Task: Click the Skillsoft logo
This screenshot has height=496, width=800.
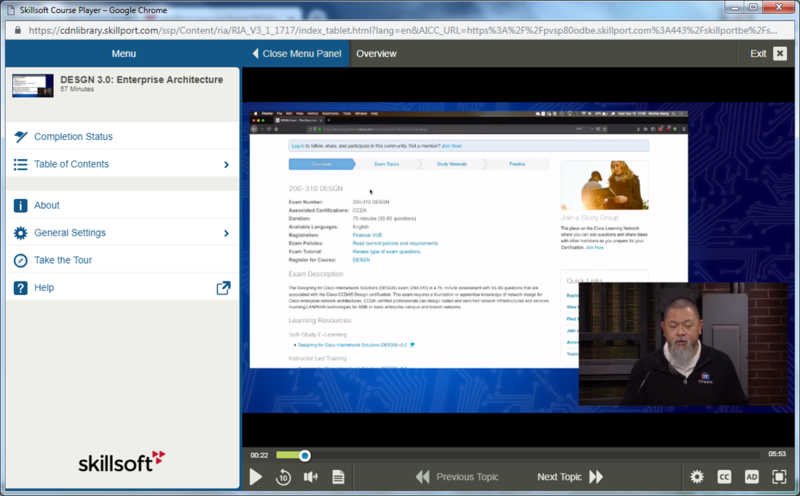Action: (122, 461)
